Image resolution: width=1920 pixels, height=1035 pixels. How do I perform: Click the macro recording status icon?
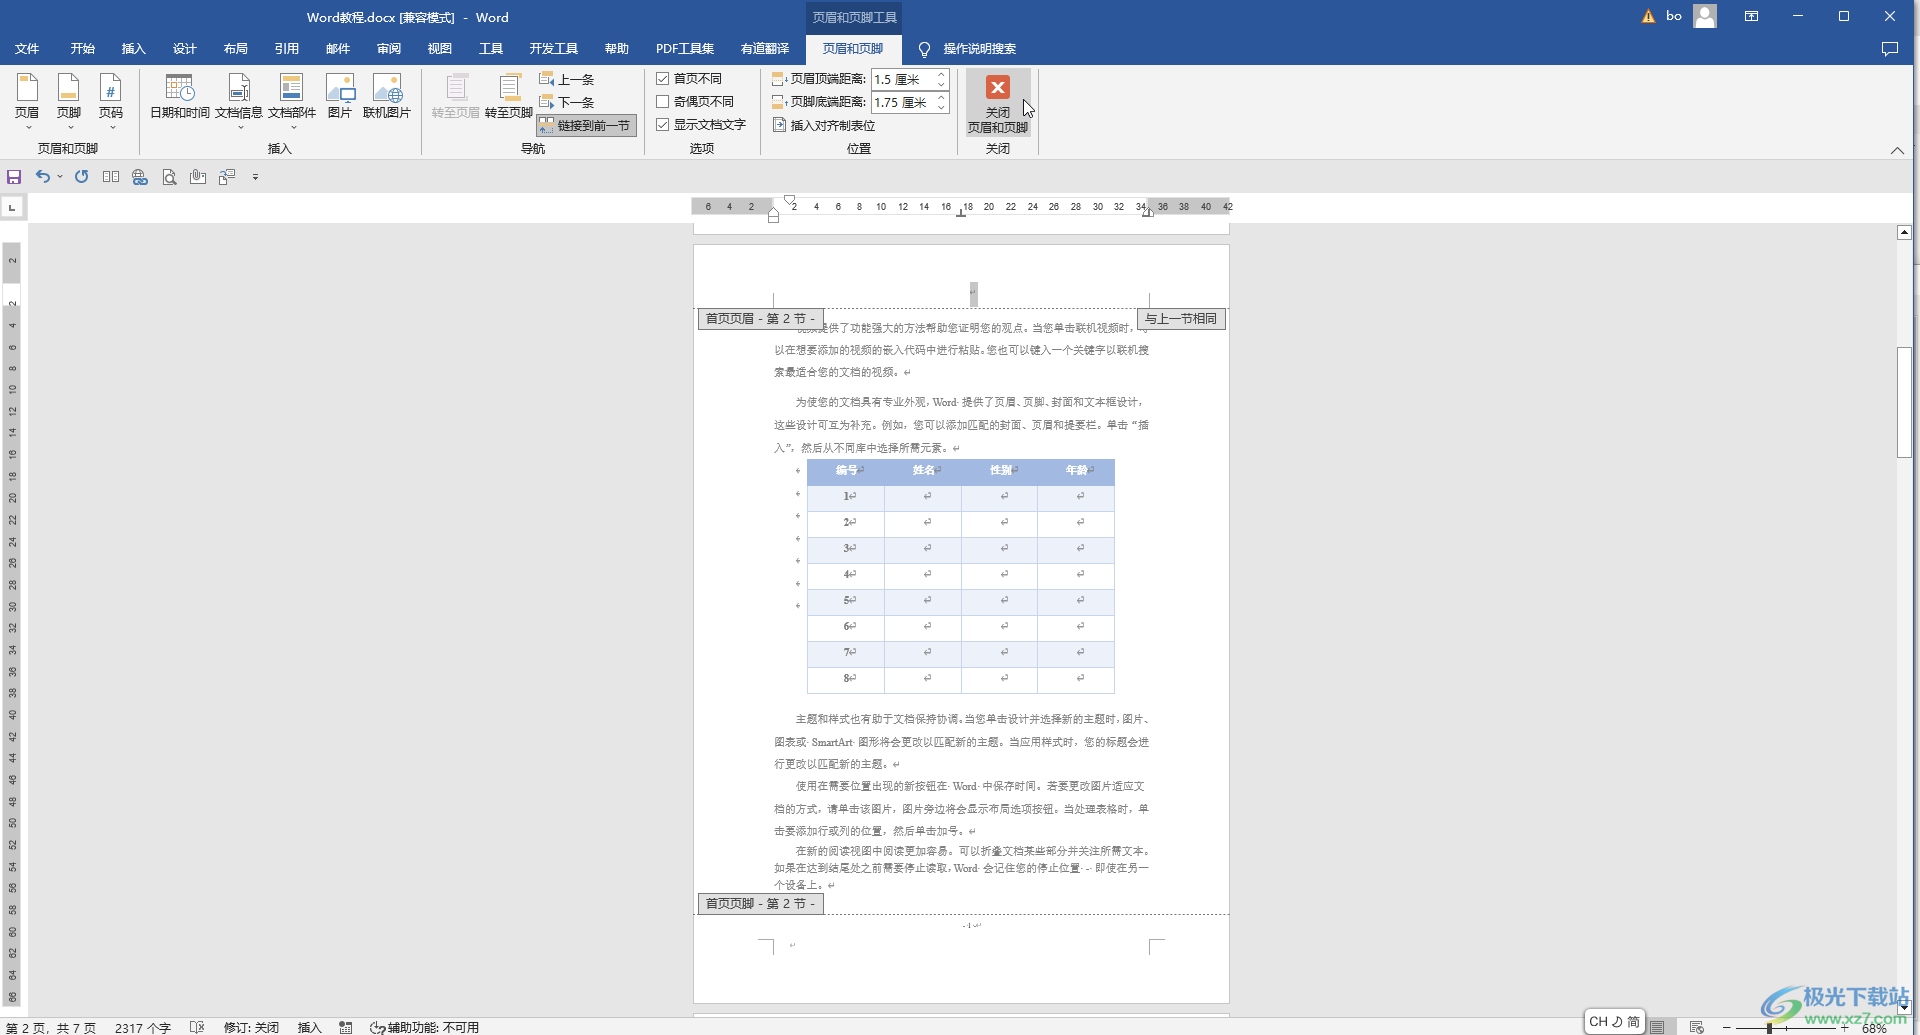(x=346, y=1027)
